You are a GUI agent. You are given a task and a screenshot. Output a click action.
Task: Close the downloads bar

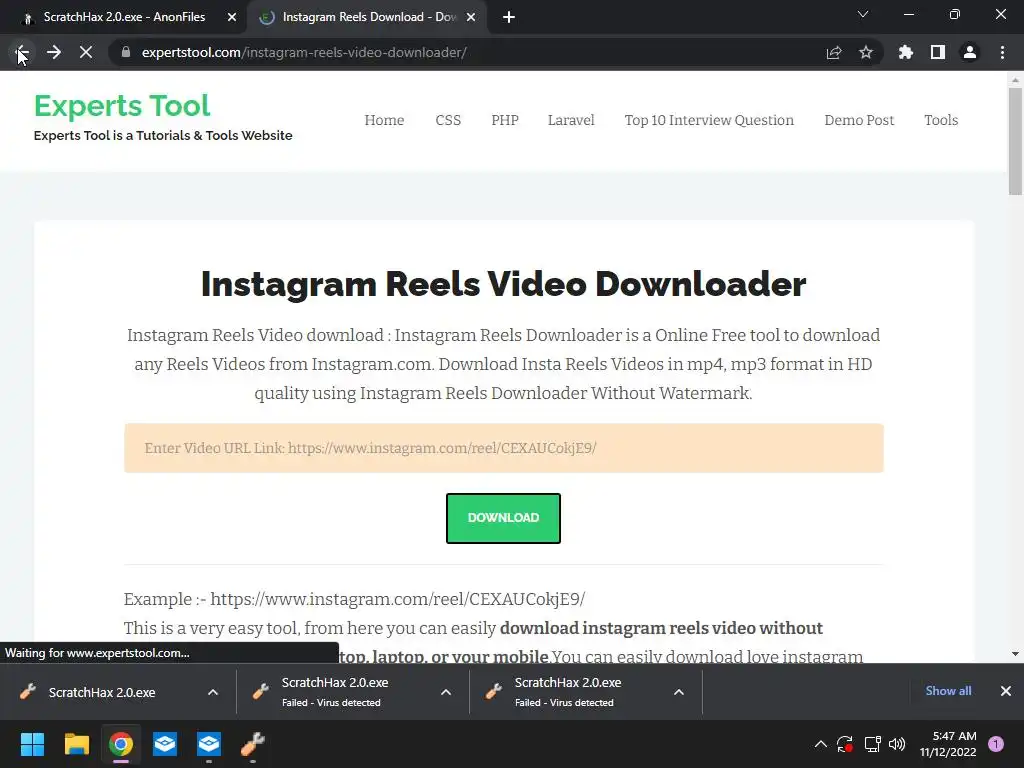coord(1006,691)
